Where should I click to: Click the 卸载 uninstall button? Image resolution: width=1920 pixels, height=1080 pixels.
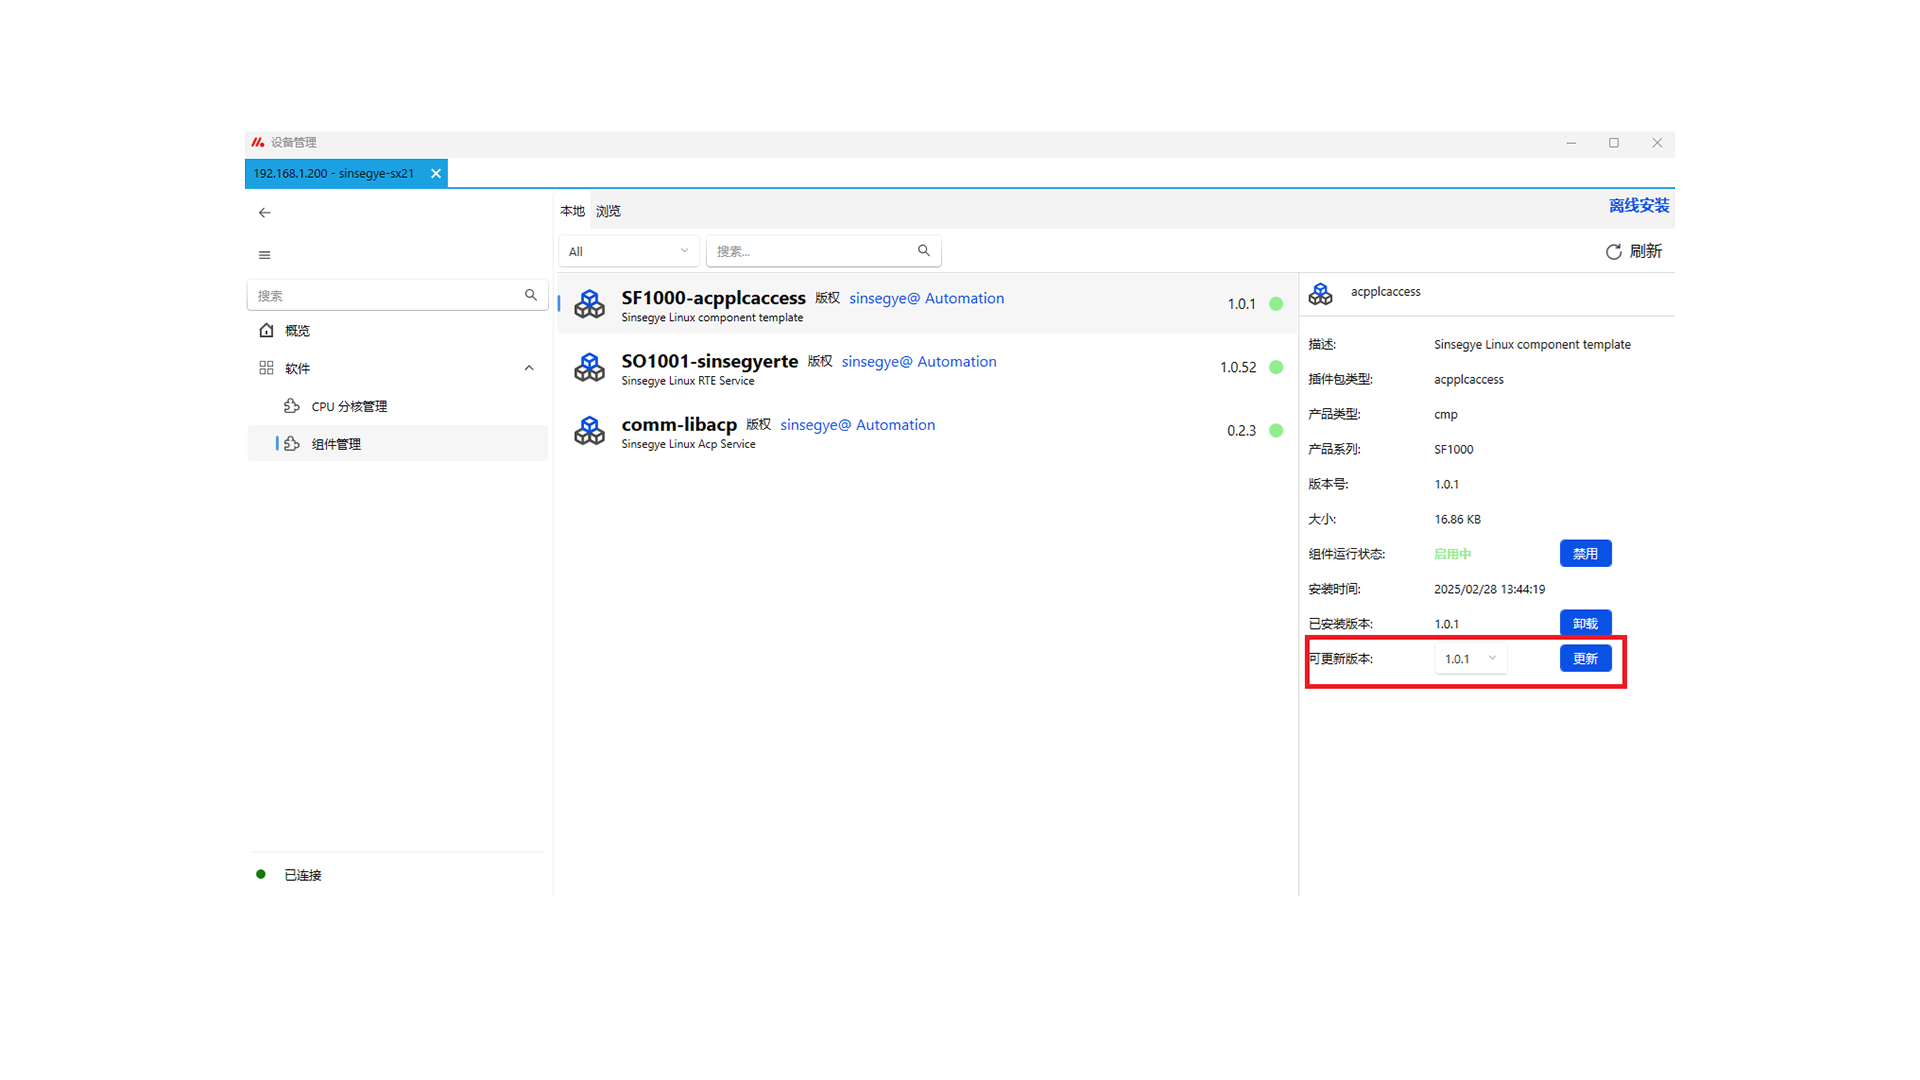coord(1585,623)
